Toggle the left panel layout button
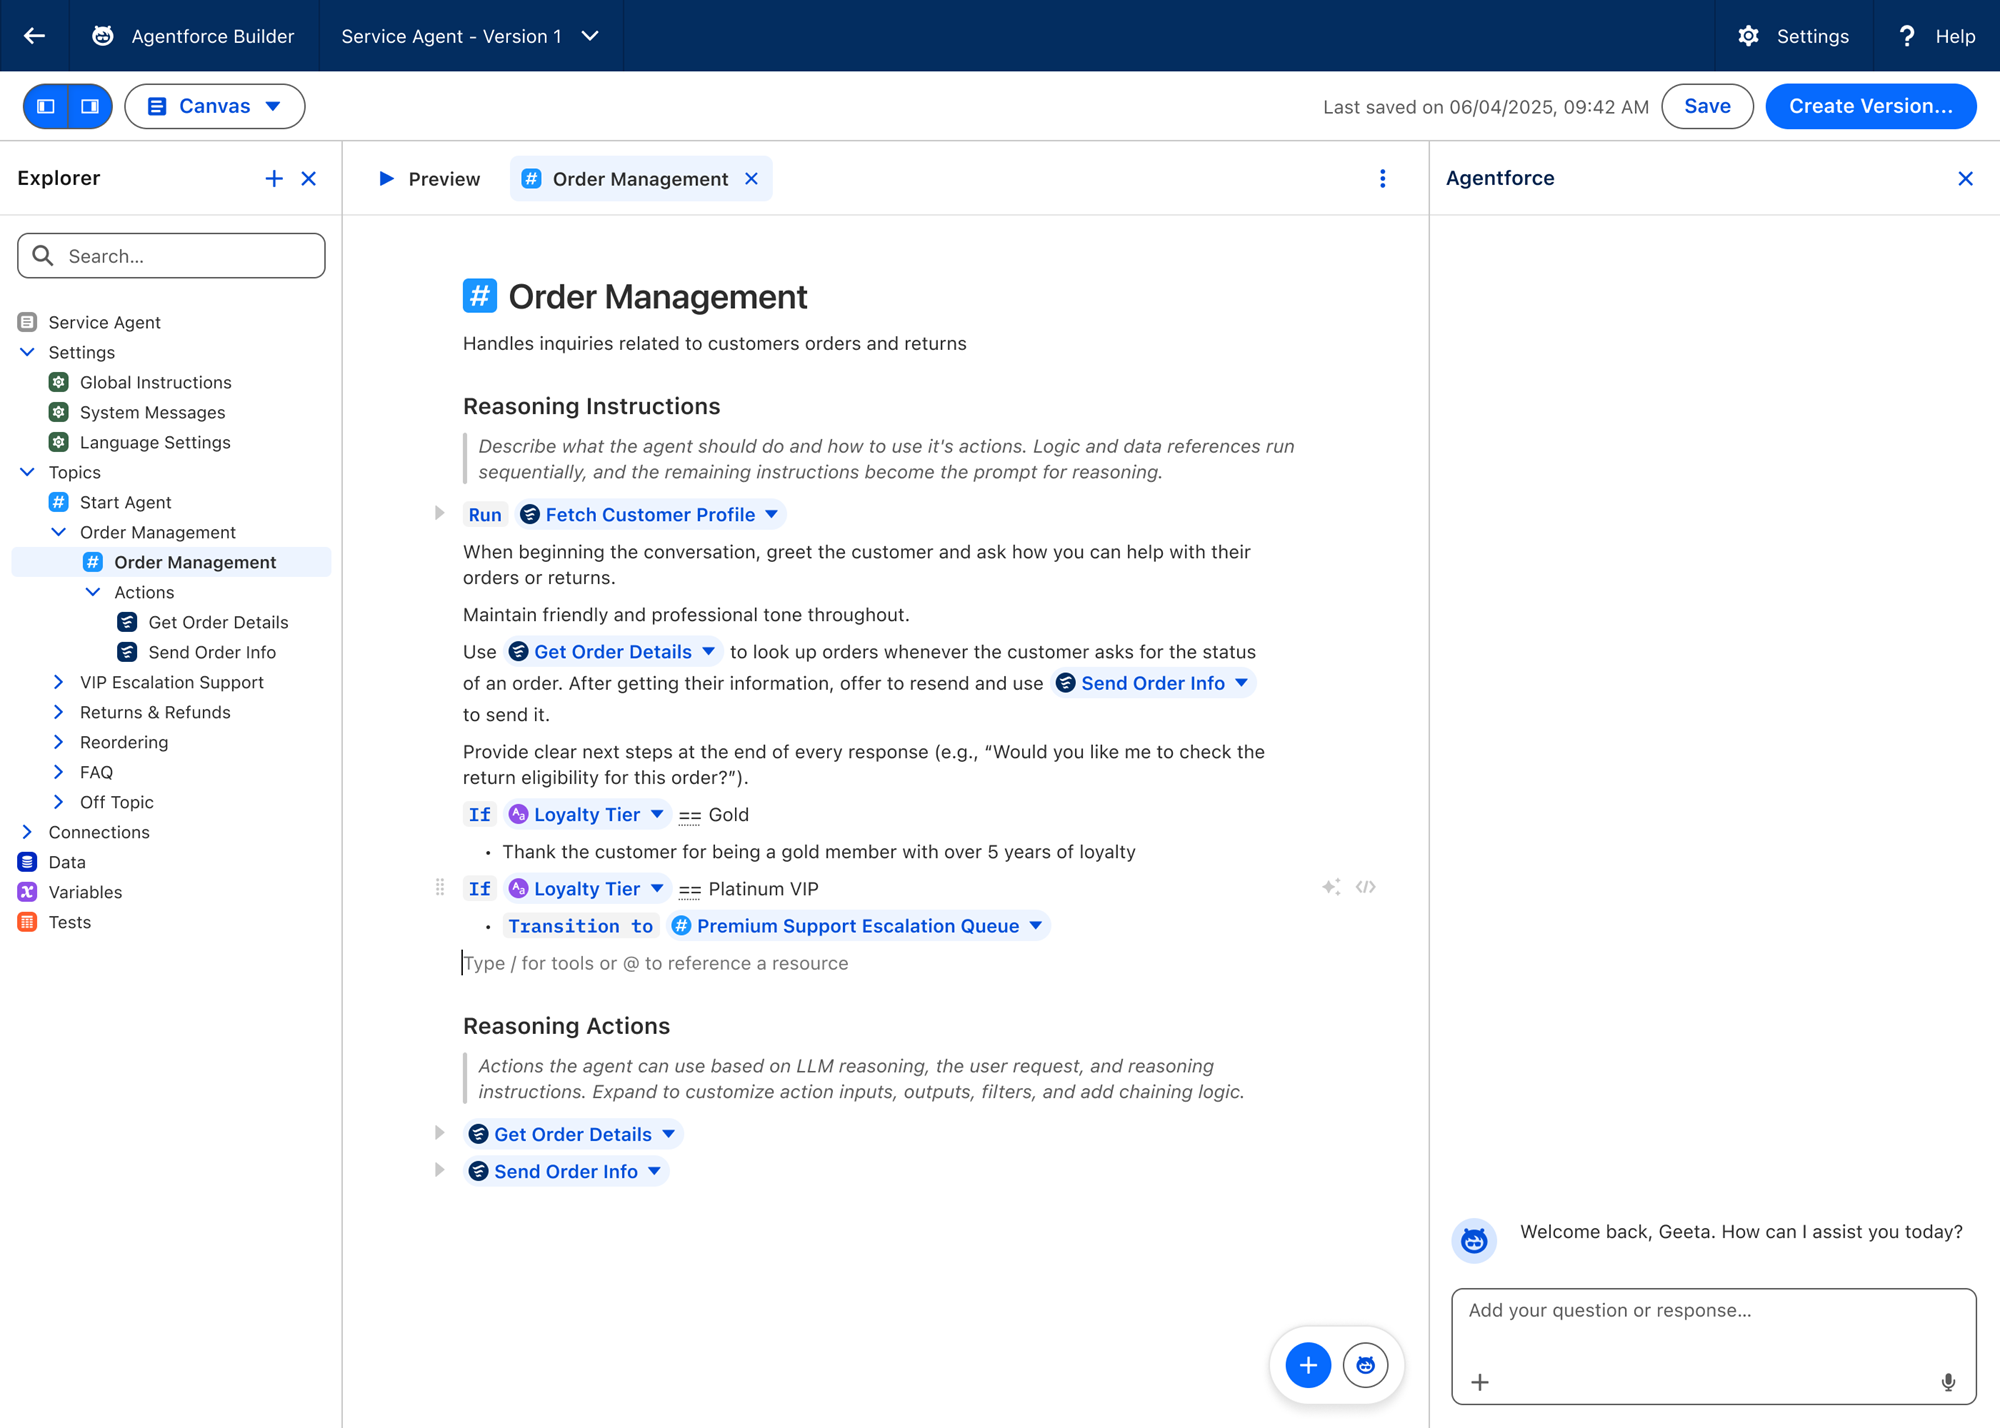 pyautogui.click(x=46, y=106)
